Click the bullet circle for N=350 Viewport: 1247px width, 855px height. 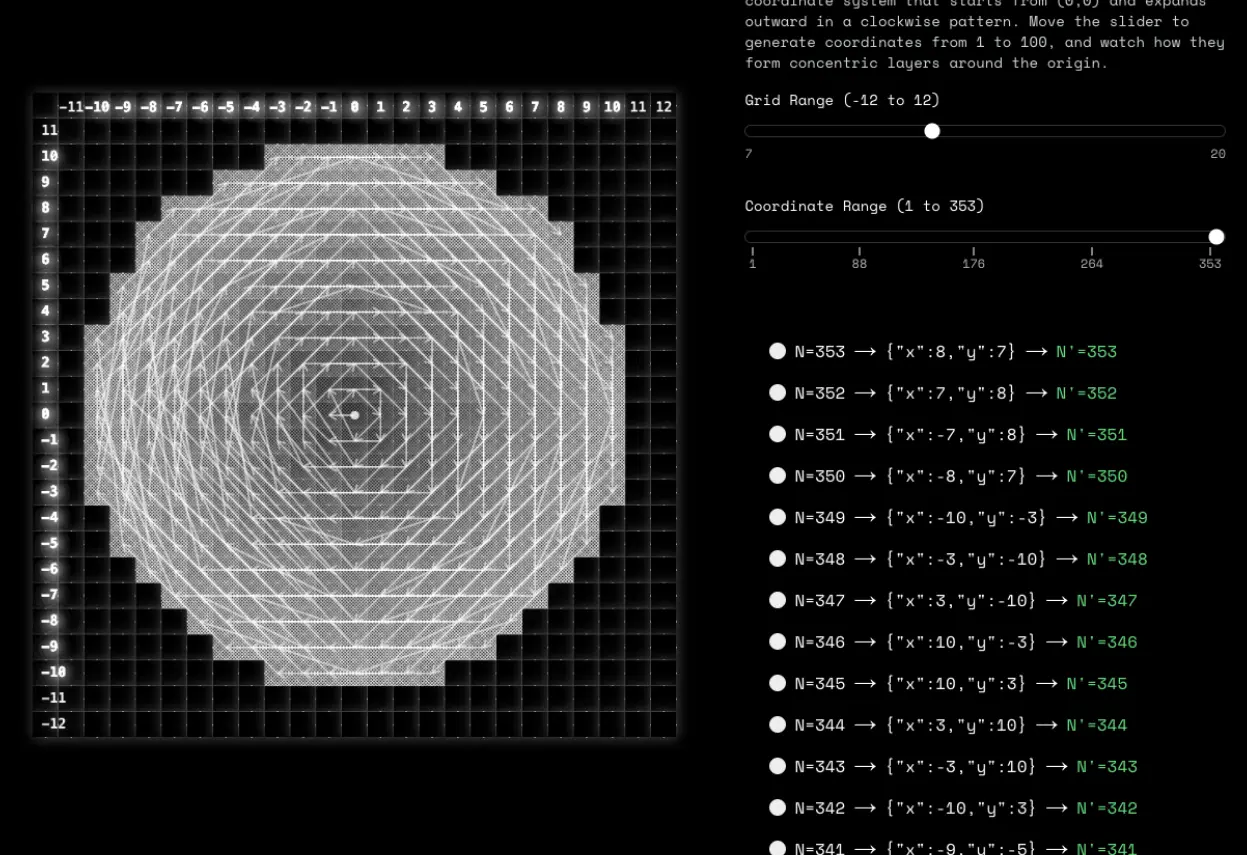click(777, 476)
